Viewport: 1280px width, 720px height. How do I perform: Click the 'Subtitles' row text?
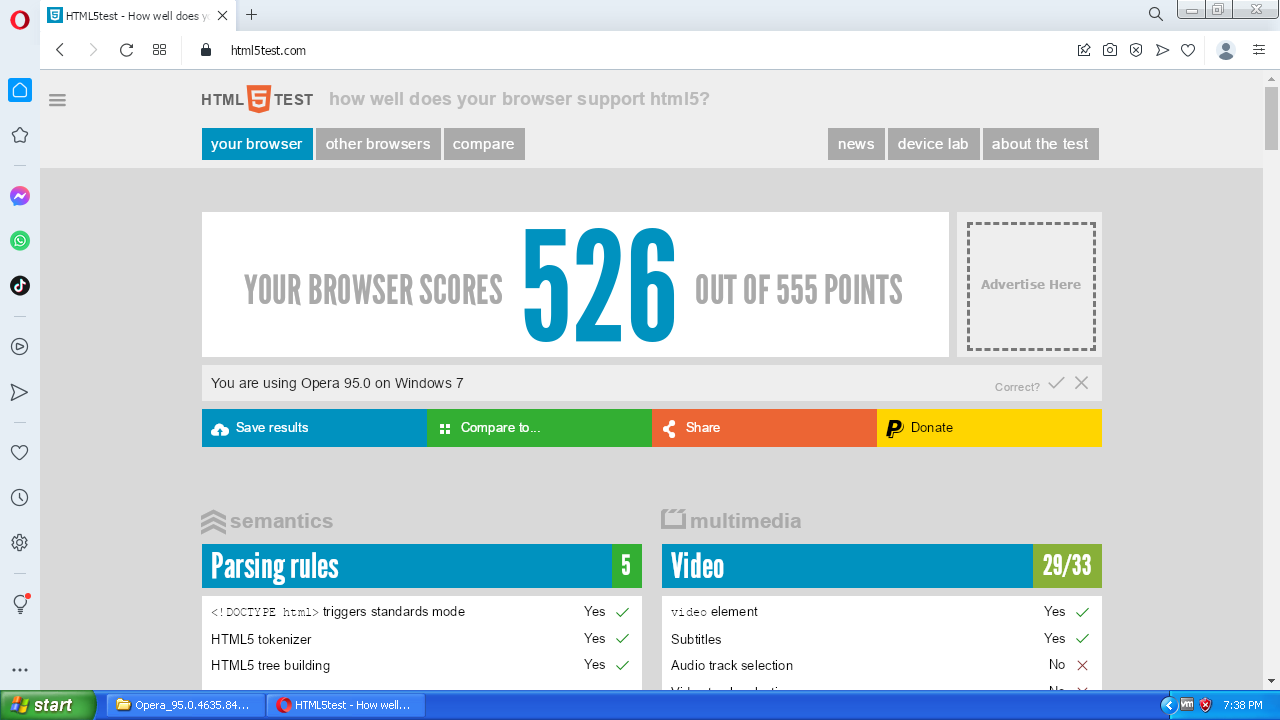pos(696,639)
